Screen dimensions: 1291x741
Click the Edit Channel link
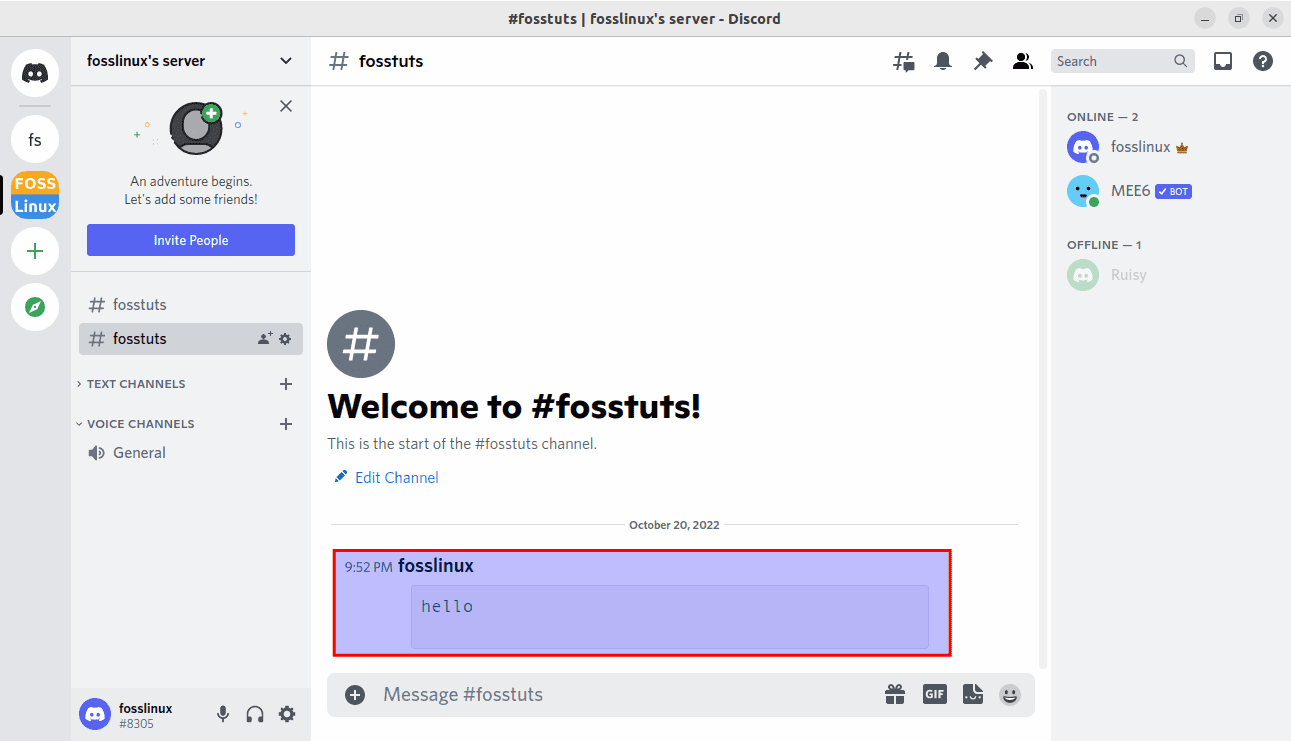click(x=386, y=478)
